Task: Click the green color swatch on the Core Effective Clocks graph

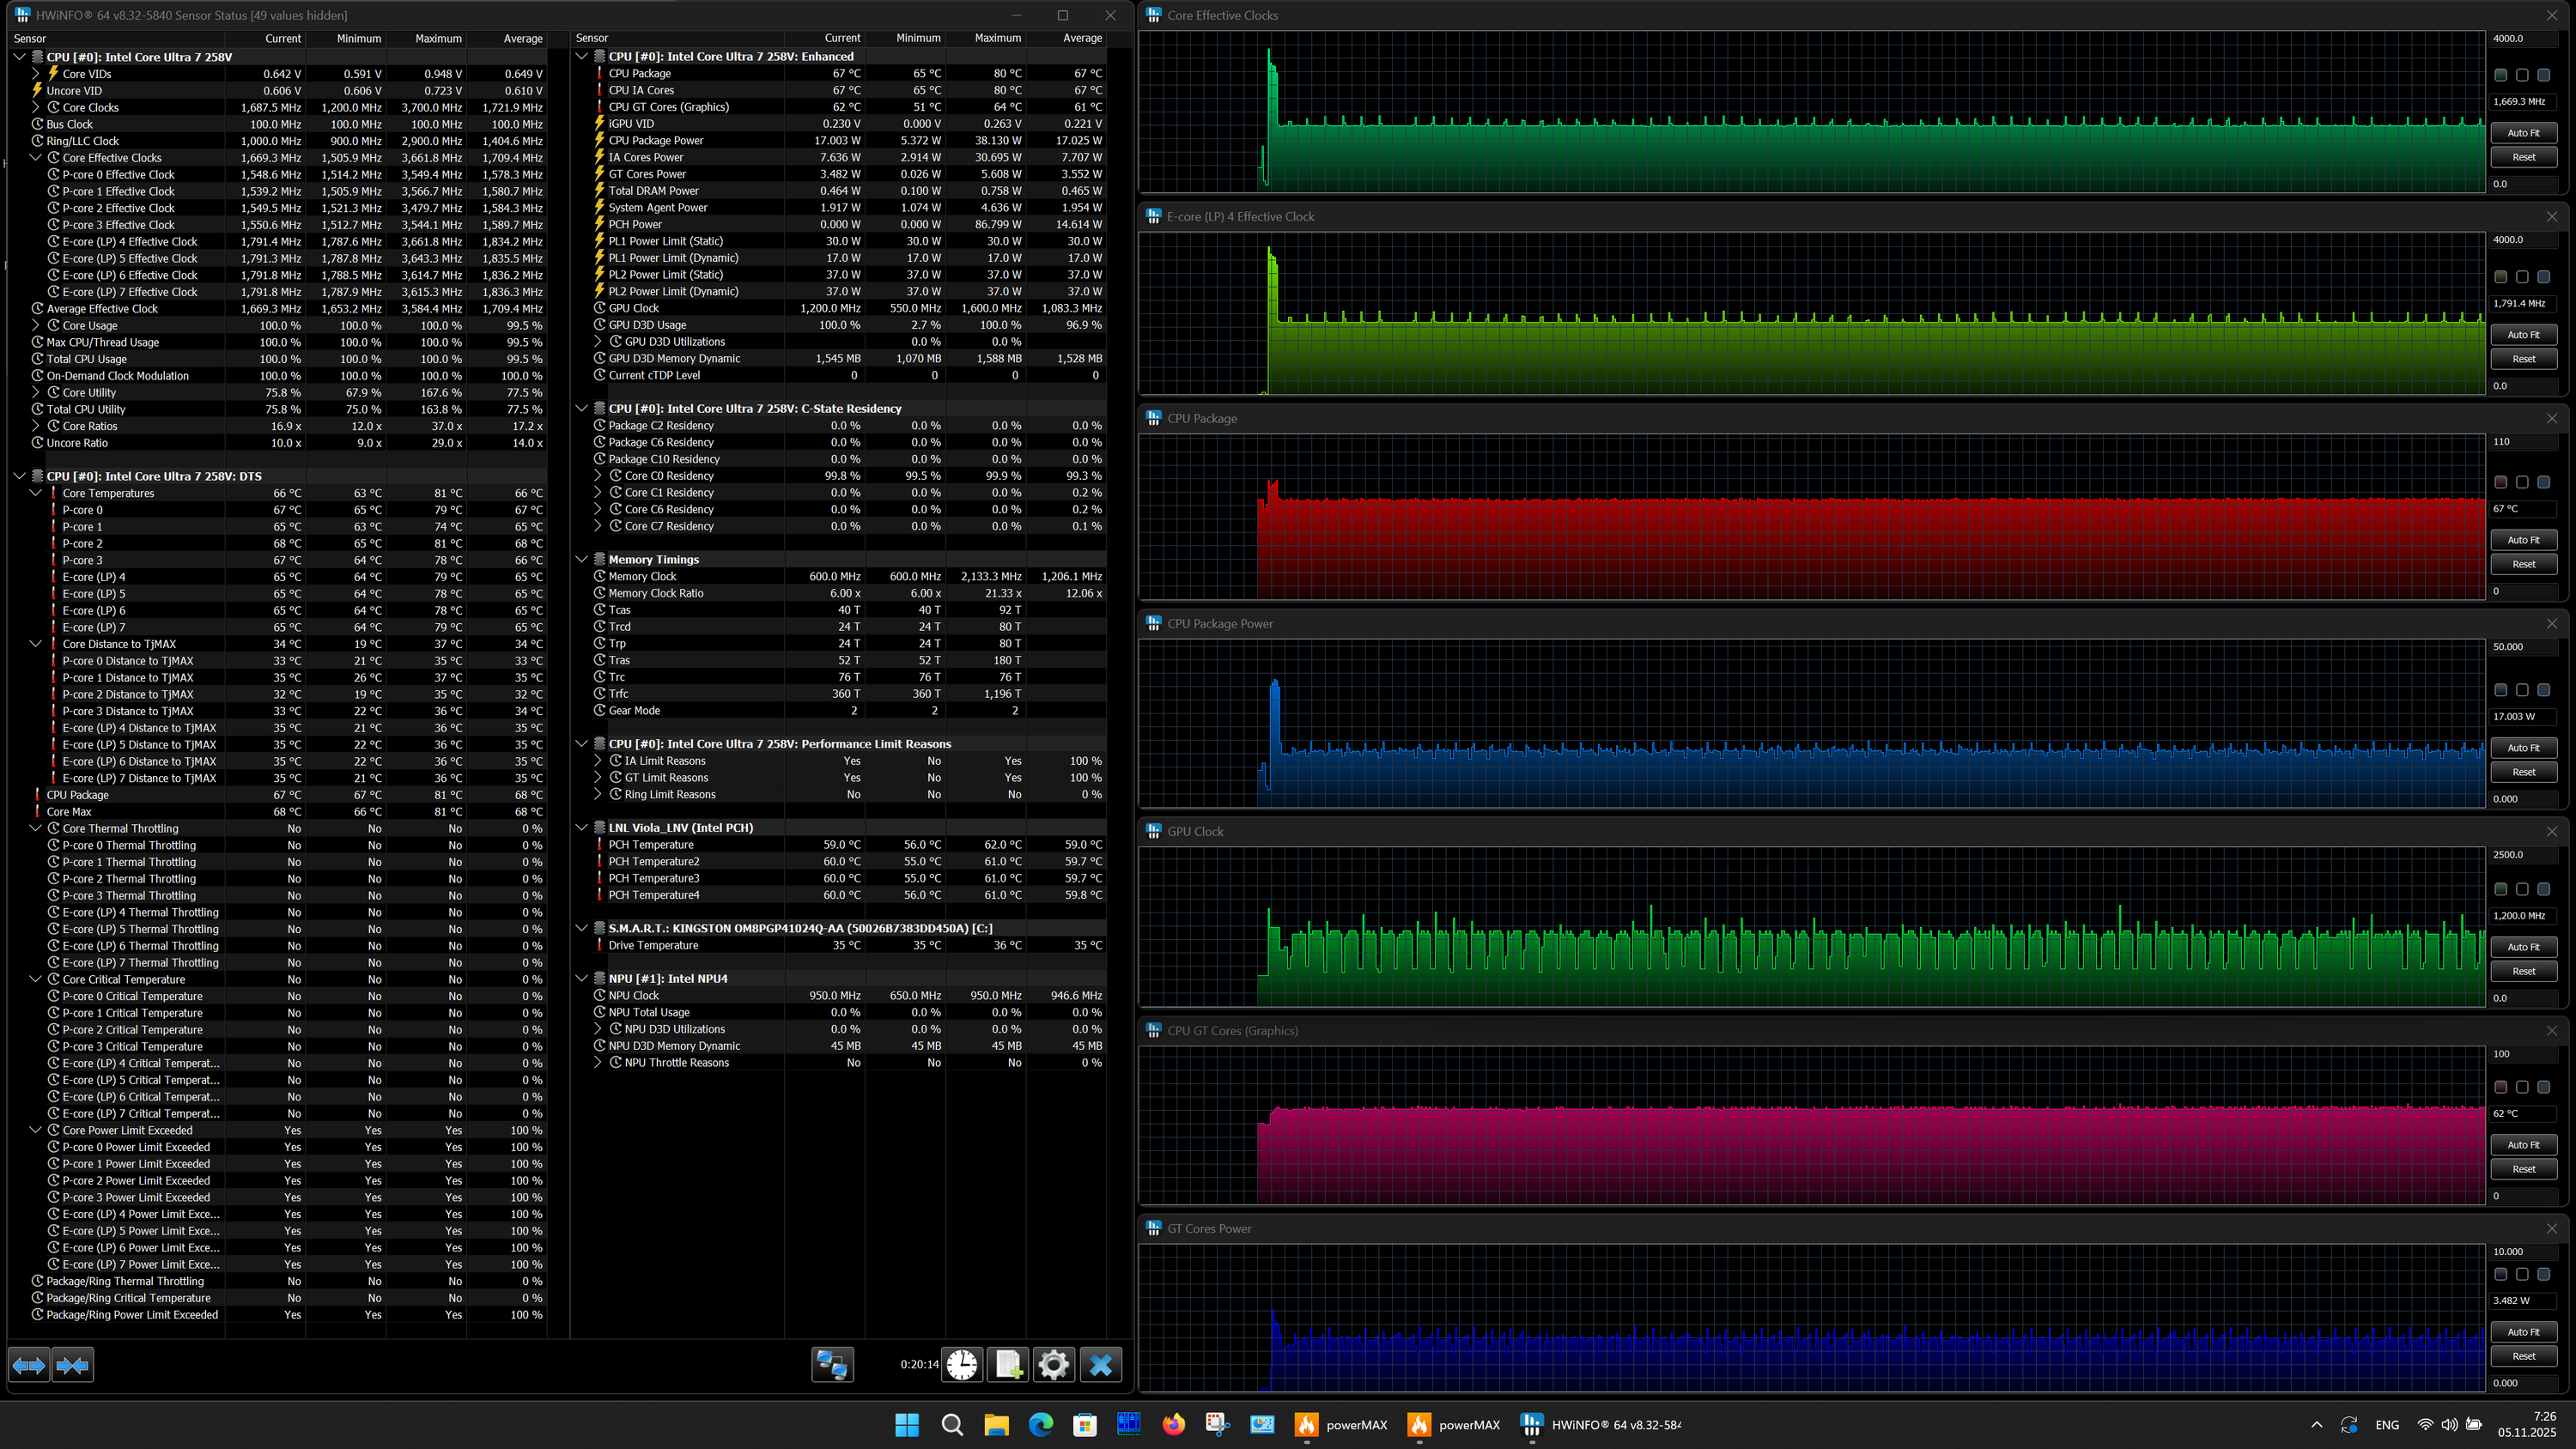Action: (x=2500, y=75)
